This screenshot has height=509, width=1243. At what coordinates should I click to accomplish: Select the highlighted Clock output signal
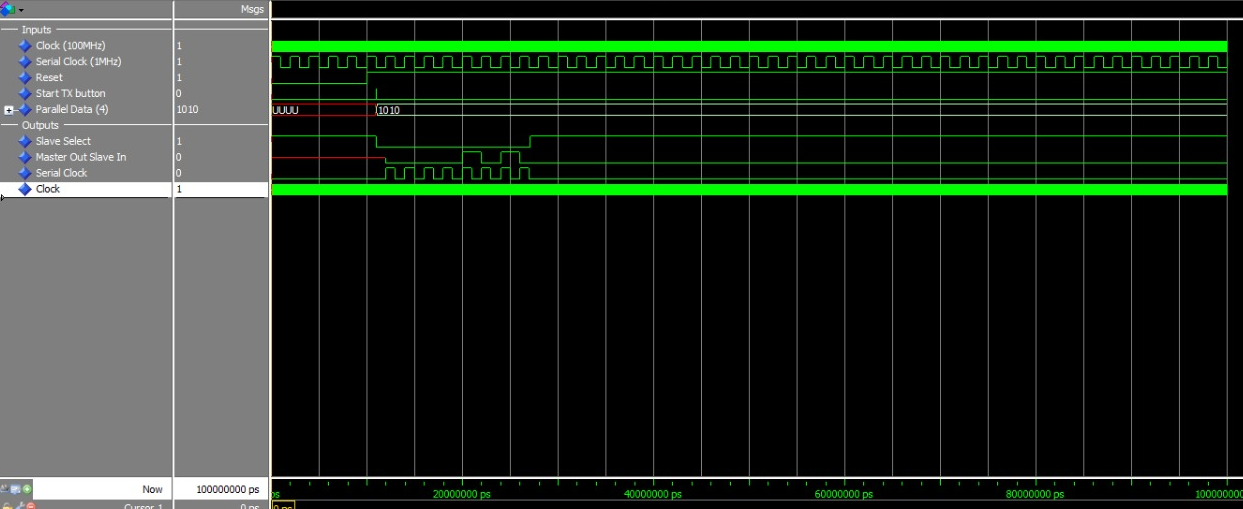point(48,189)
